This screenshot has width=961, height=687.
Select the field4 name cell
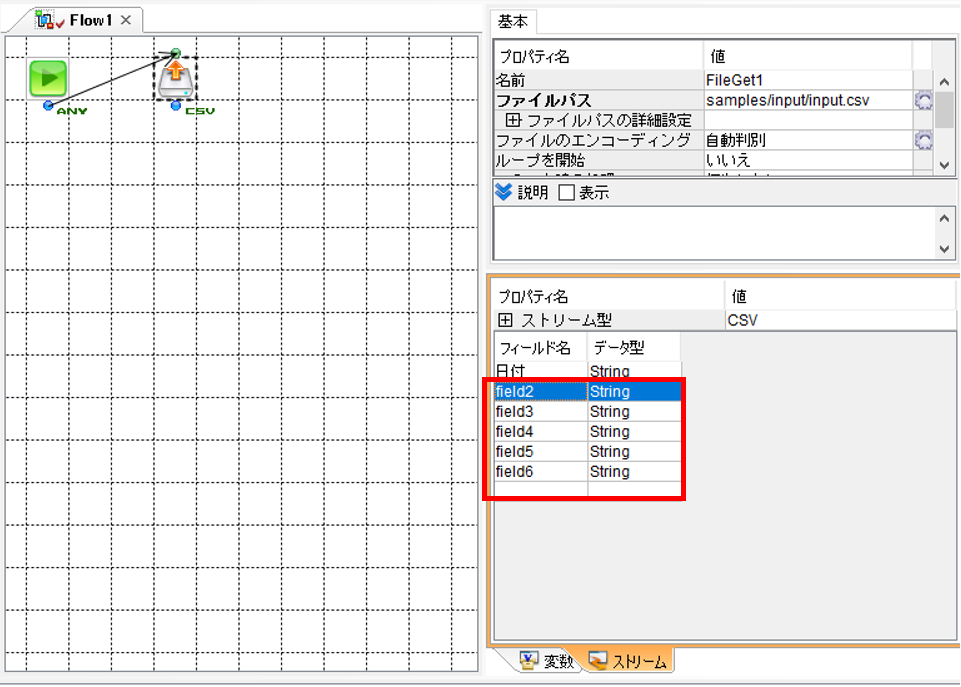click(x=541, y=432)
